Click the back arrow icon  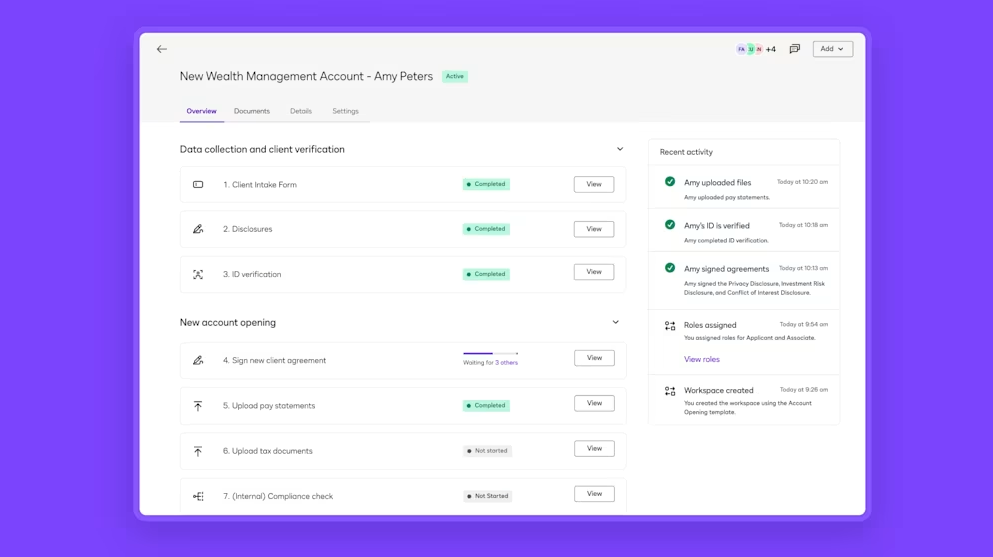pyautogui.click(x=161, y=49)
